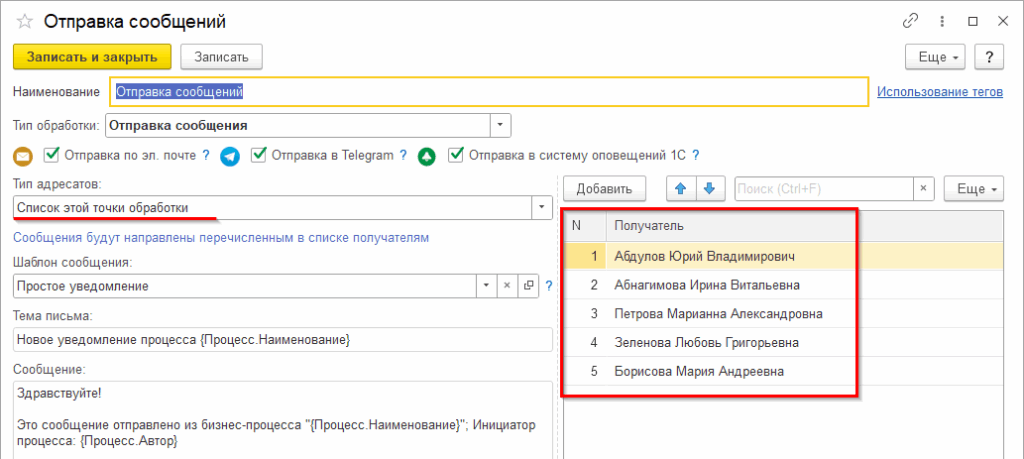Click the 1C notification bell icon

coord(427,156)
